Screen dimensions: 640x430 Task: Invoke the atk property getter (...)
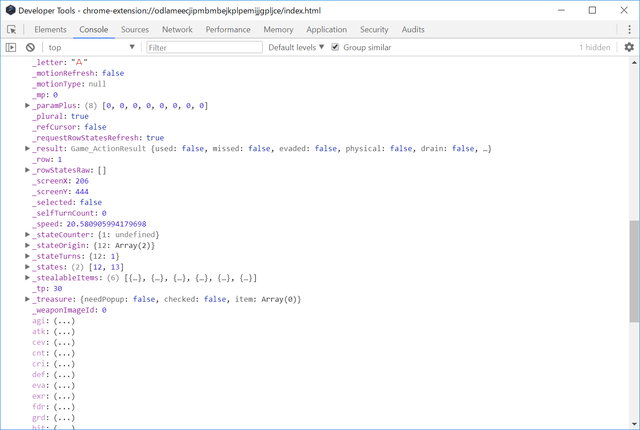(x=64, y=332)
